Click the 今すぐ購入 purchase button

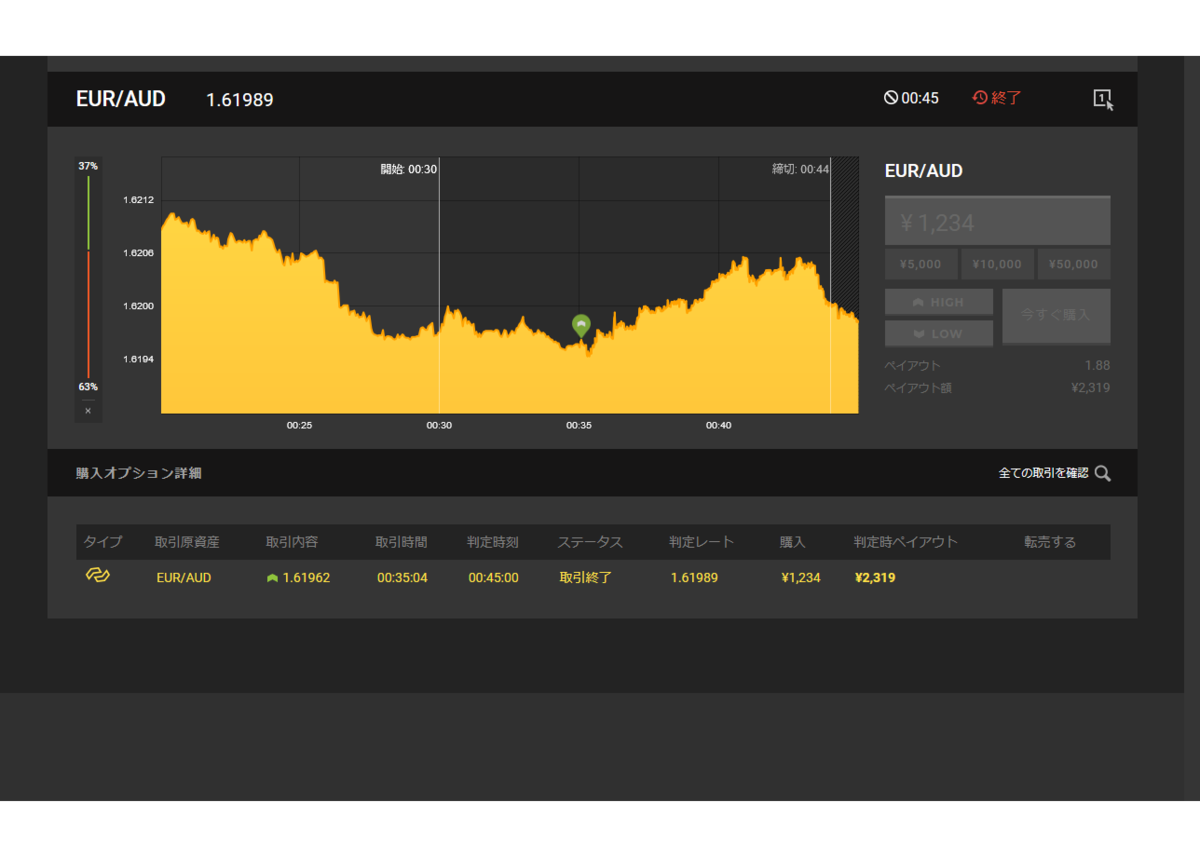click(1056, 315)
